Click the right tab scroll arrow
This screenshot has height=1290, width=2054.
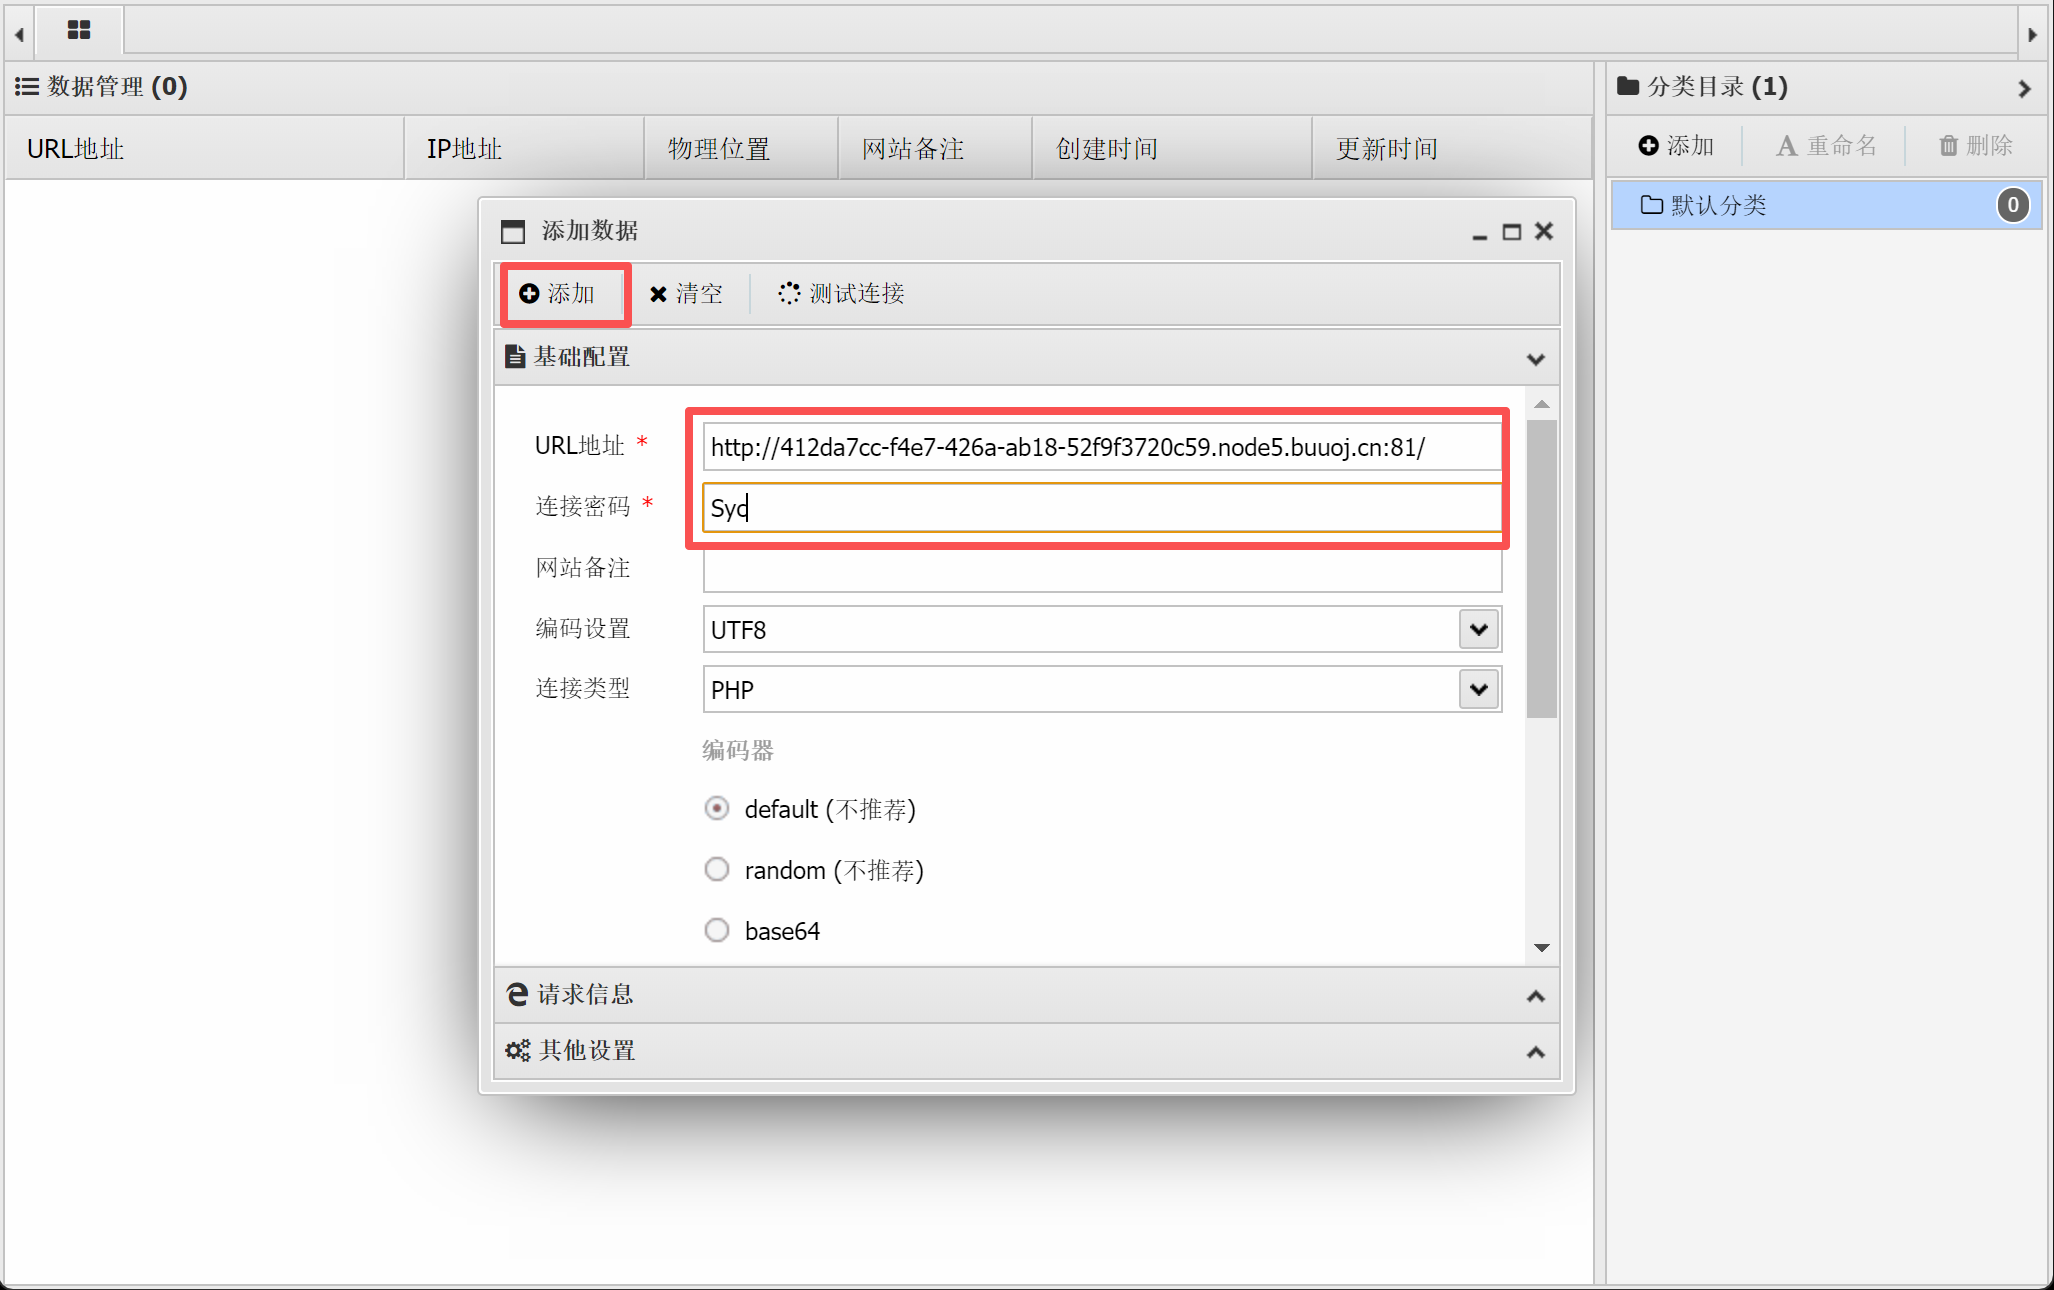[2032, 35]
